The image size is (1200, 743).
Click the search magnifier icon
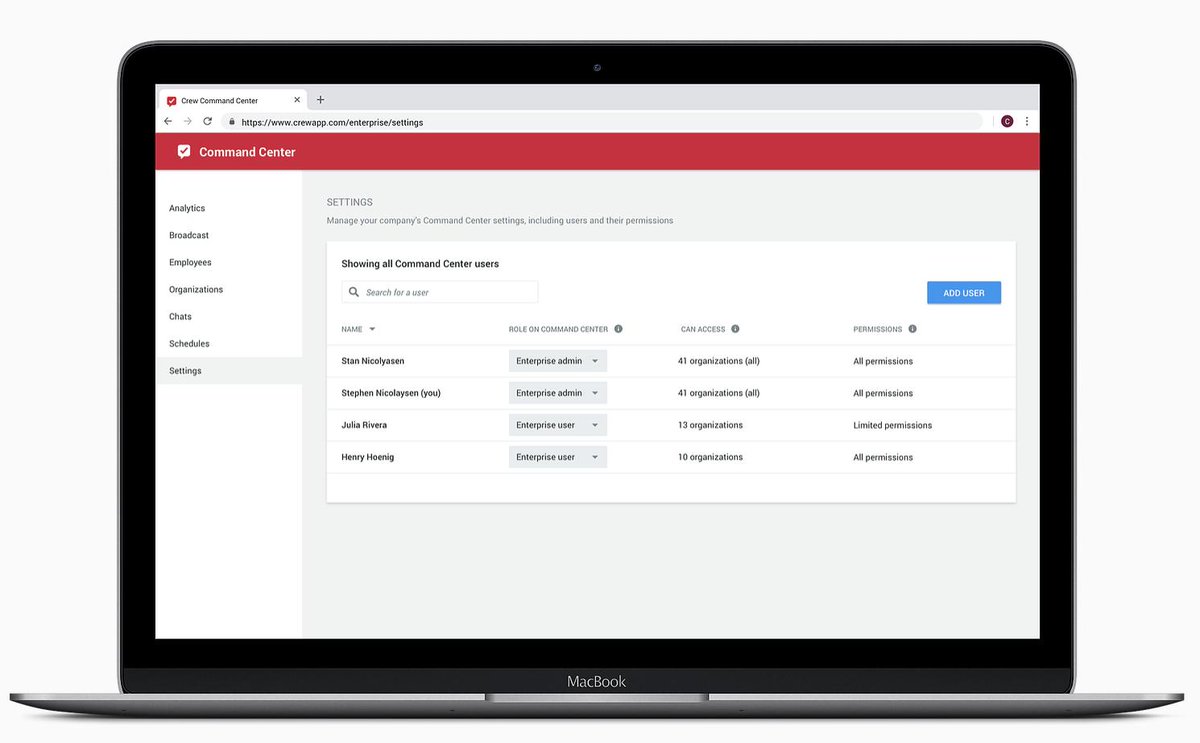tap(354, 292)
